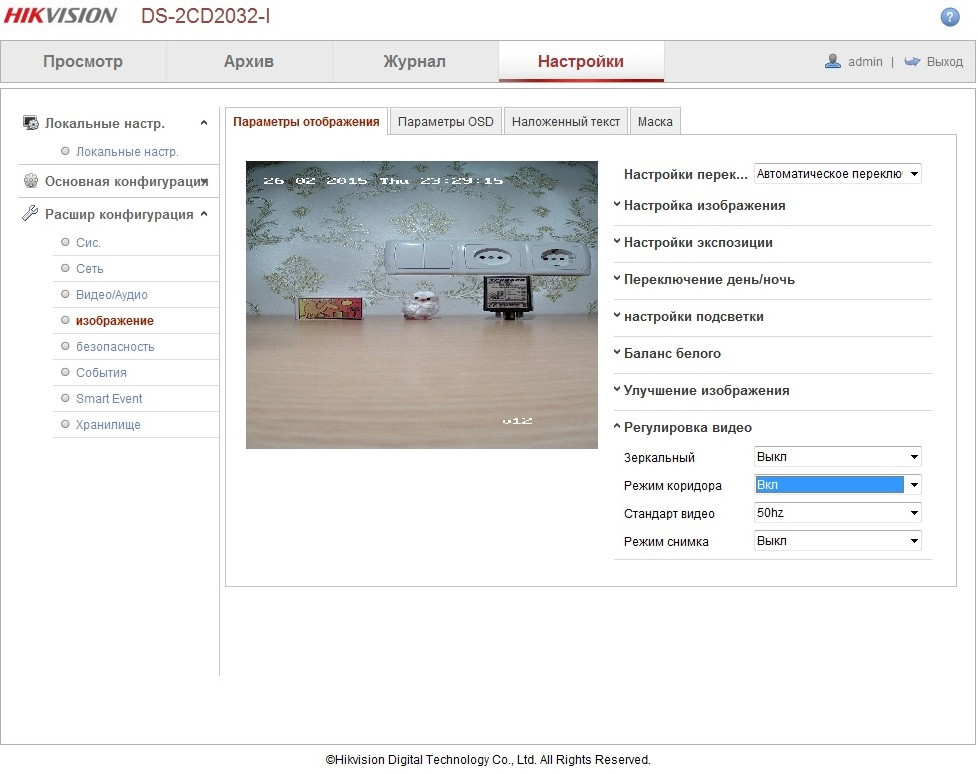Screen dimensions: 978x774
Task: Open the Архив main tab
Action: coord(249,62)
